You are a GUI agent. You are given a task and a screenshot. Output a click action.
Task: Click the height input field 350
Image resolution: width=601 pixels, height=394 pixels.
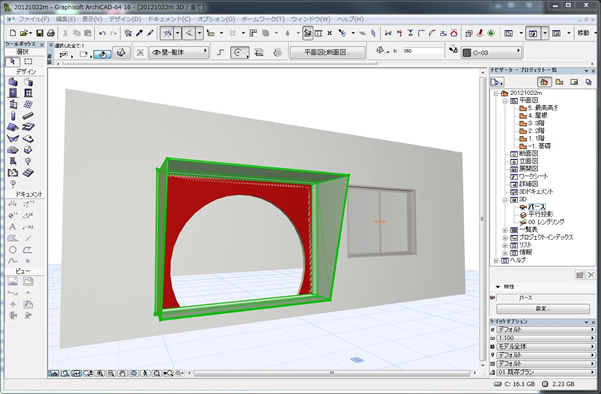click(422, 51)
